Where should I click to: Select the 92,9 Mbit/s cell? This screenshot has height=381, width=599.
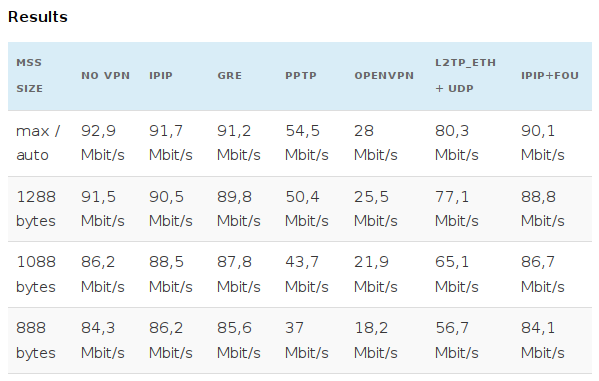[x=103, y=143]
